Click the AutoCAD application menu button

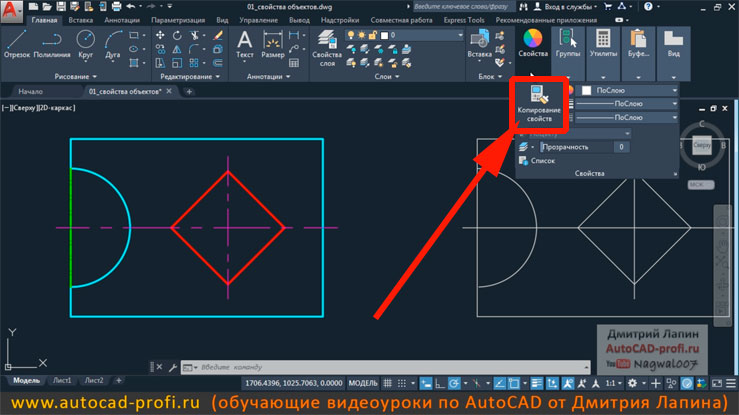(11, 11)
